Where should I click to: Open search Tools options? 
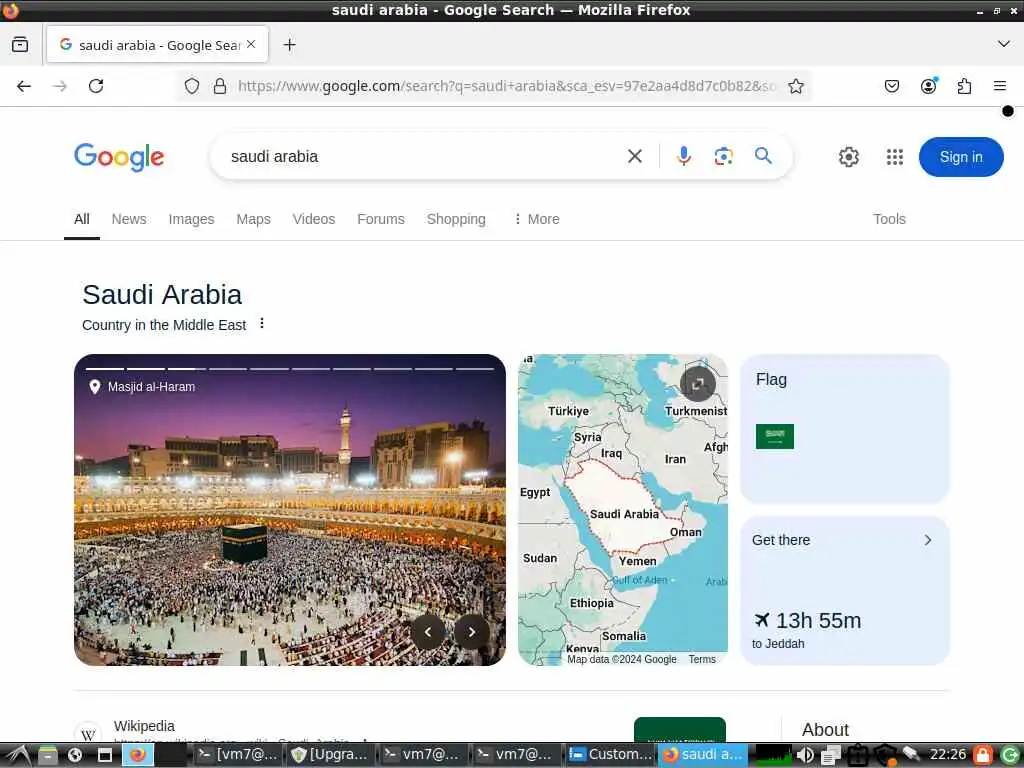[889, 219]
